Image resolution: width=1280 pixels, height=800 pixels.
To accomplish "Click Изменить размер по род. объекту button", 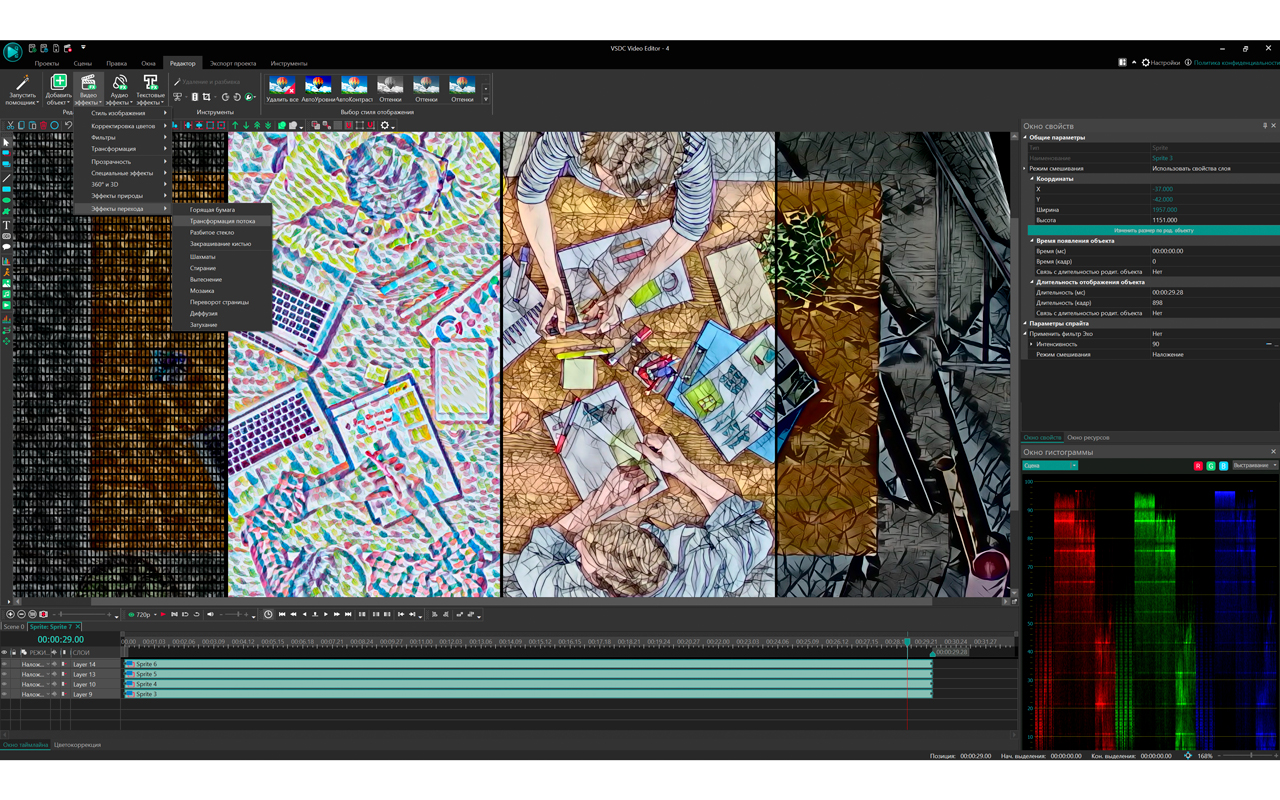I will [1153, 230].
